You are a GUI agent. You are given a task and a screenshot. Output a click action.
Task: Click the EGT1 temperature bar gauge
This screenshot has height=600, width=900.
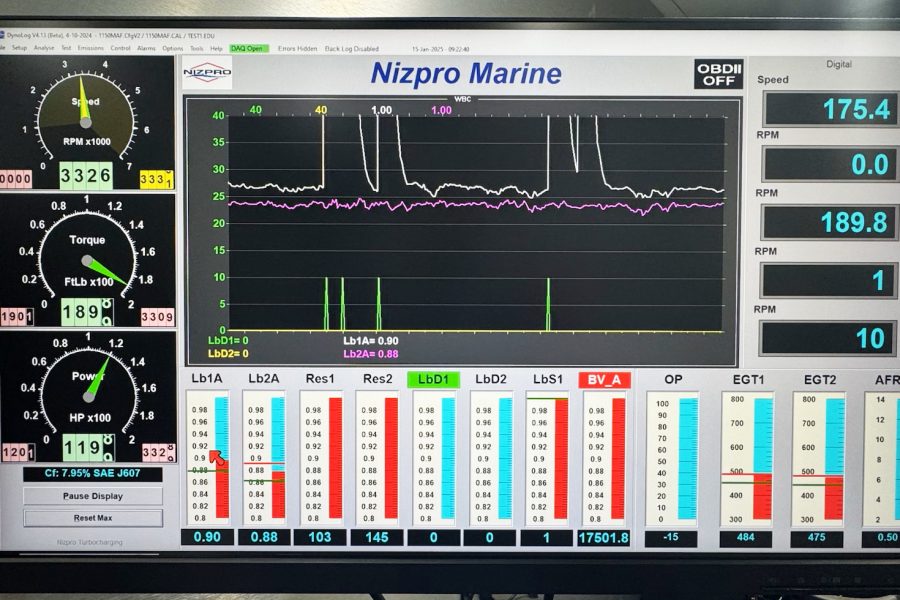(x=748, y=459)
